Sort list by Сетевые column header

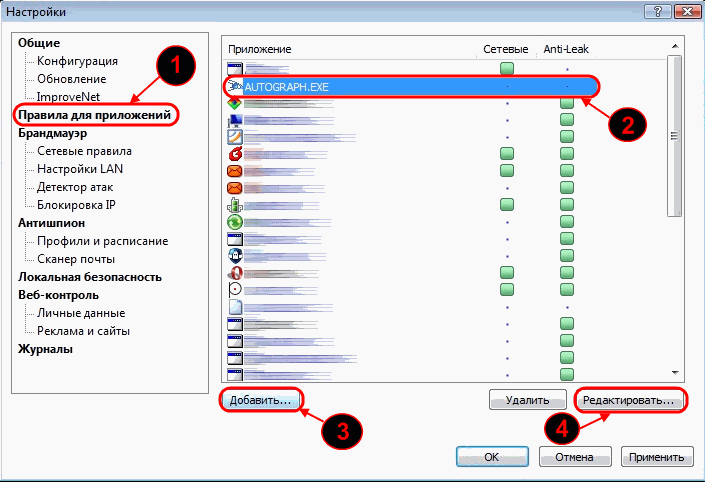506,48
